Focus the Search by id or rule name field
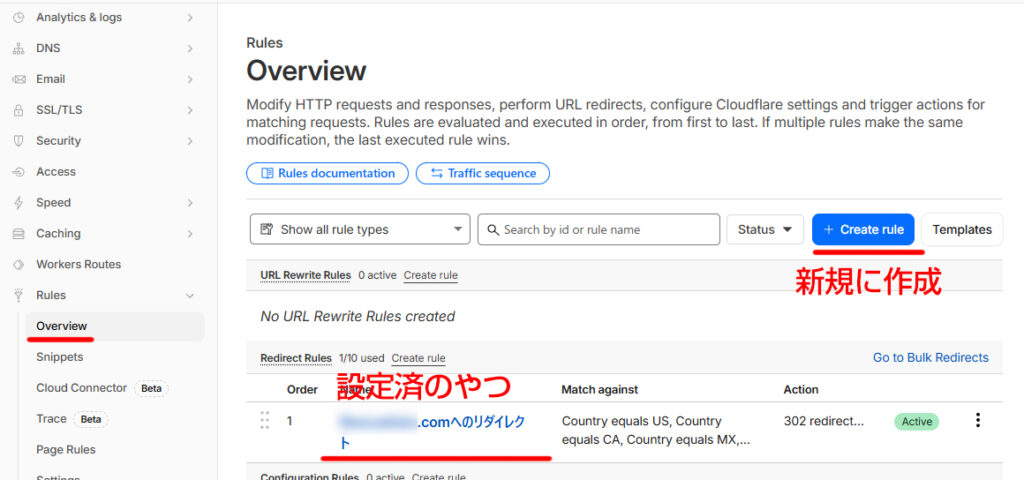 pyautogui.click(x=599, y=229)
